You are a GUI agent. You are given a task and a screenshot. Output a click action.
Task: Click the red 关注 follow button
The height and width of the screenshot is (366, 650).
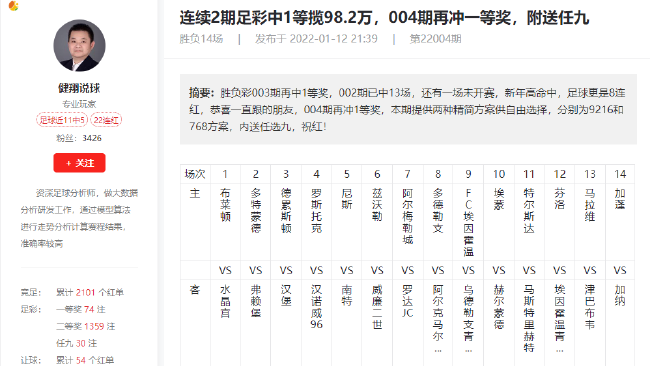pyautogui.click(x=79, y=163)
